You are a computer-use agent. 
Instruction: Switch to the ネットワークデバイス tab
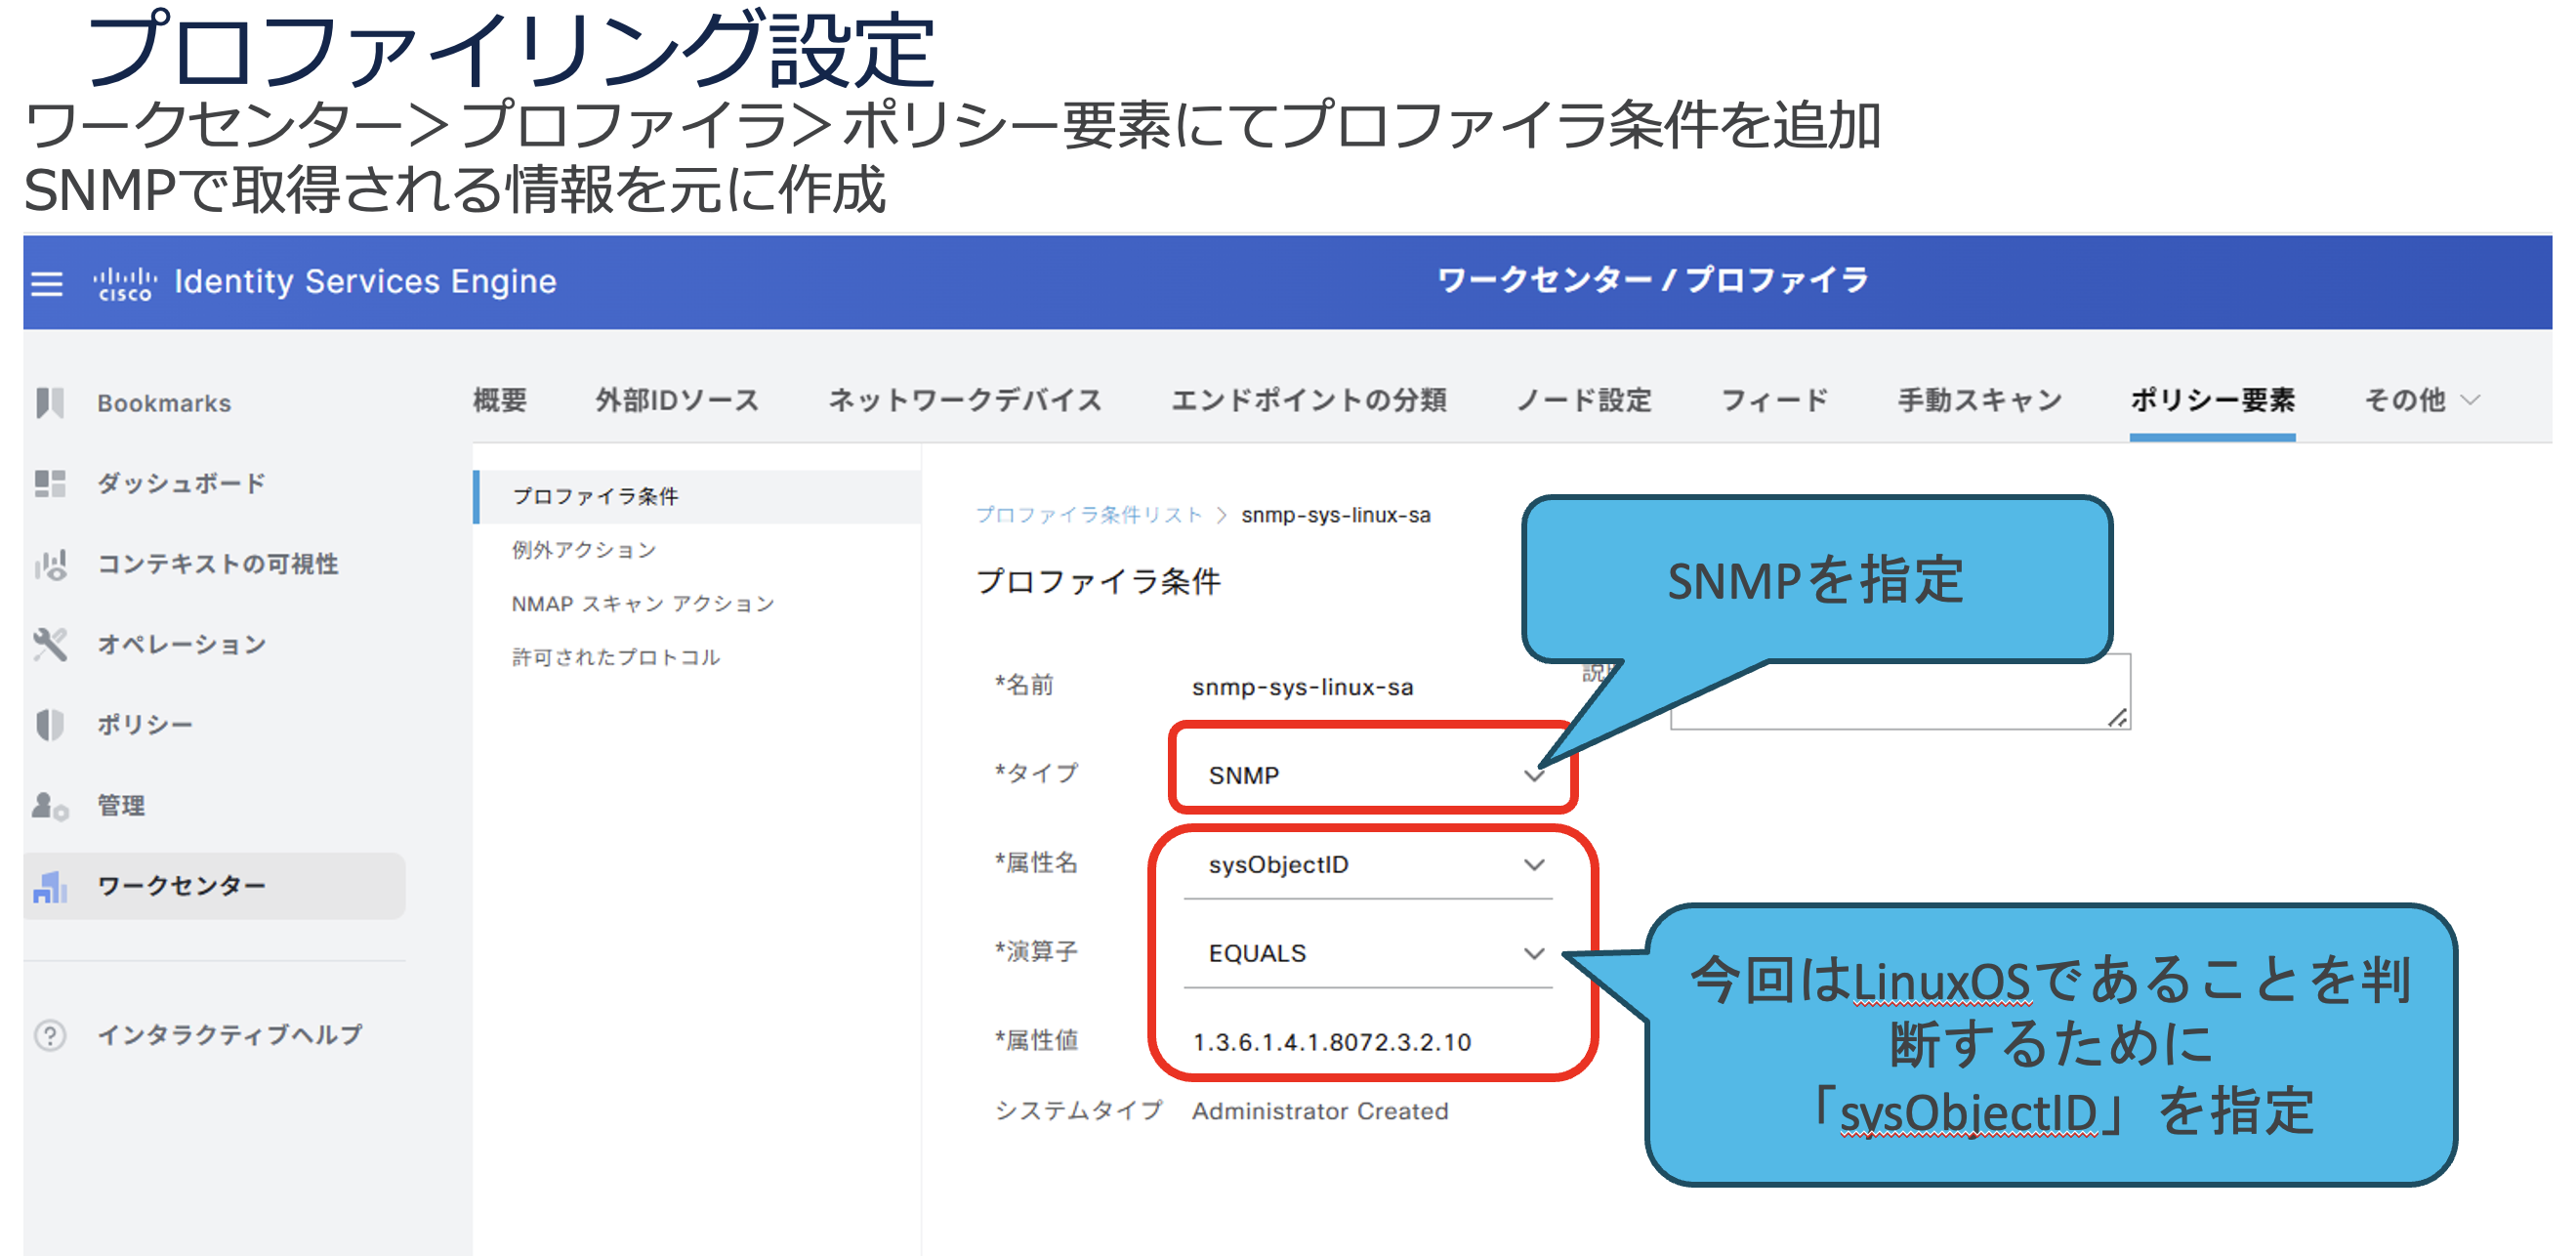964,401
